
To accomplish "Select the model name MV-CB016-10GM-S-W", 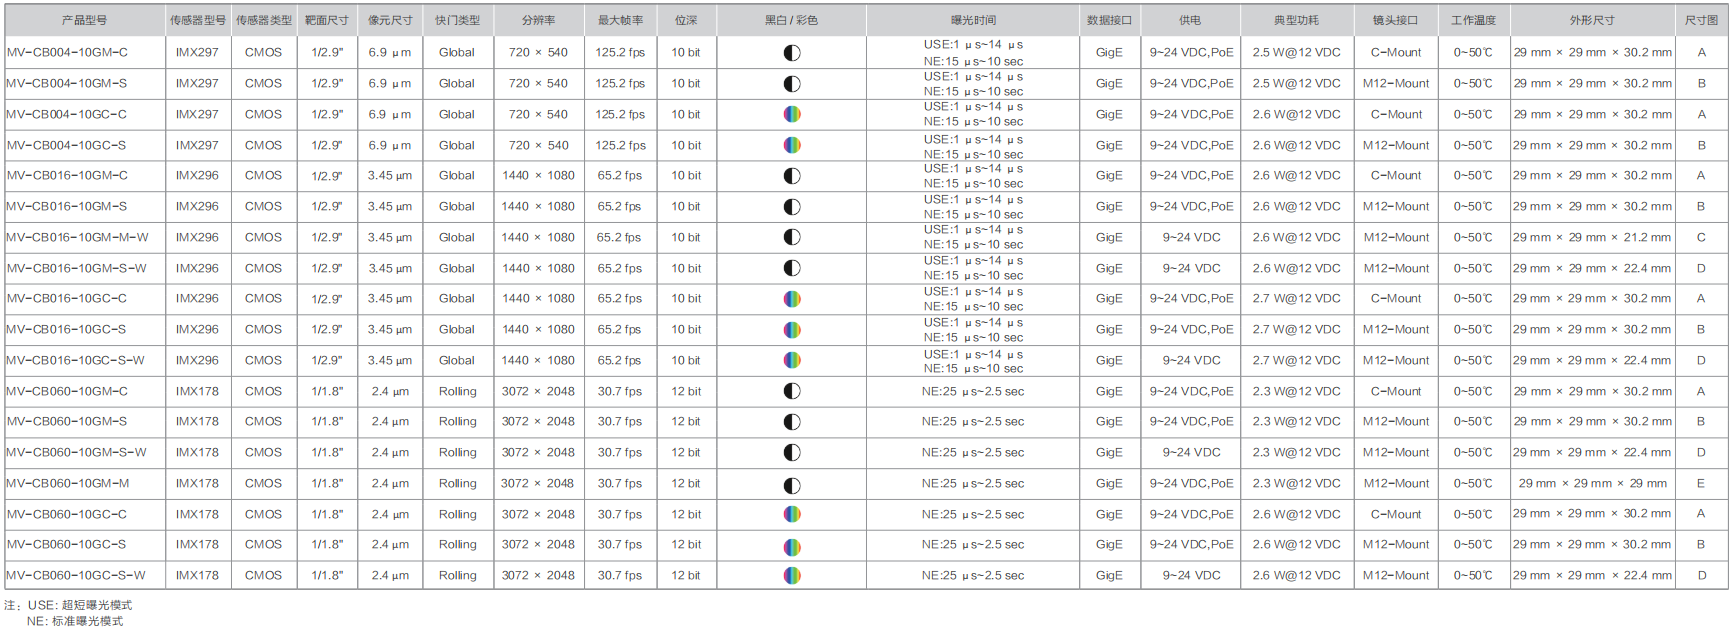I will tap(77, 268).
